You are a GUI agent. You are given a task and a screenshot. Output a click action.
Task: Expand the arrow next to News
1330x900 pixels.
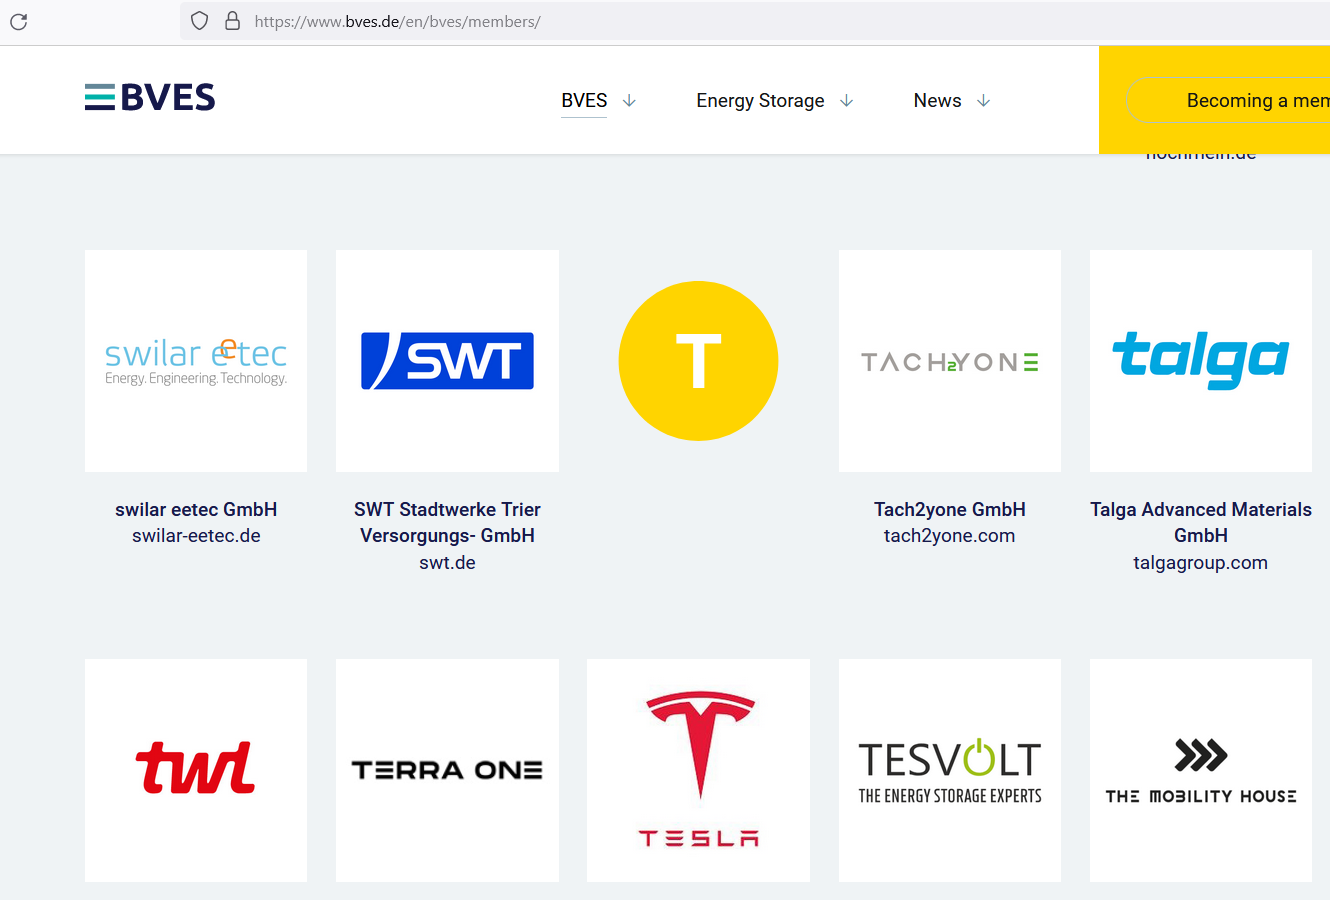[x=983, y=101]
